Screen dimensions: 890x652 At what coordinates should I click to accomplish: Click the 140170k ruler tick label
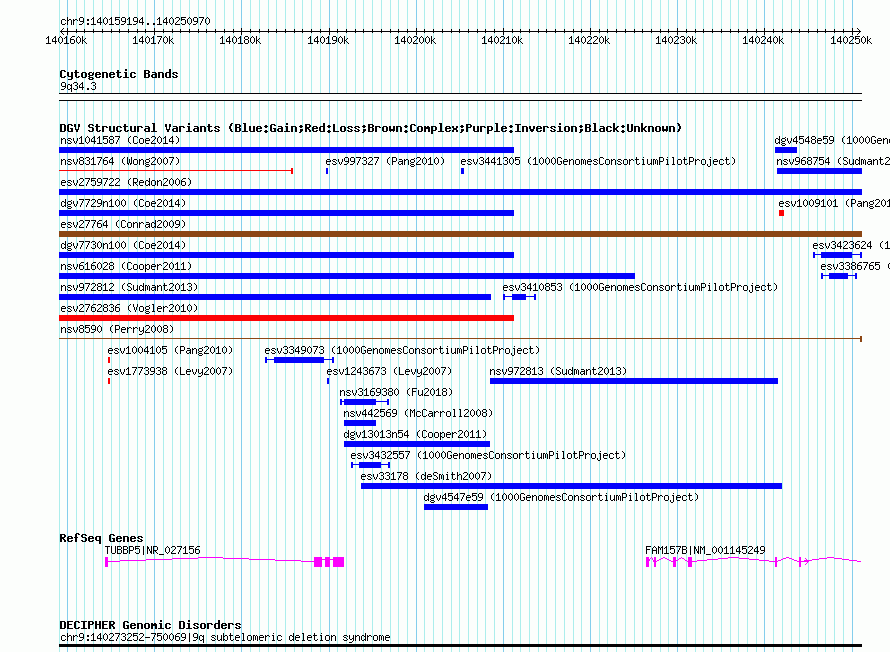[153, 40]
